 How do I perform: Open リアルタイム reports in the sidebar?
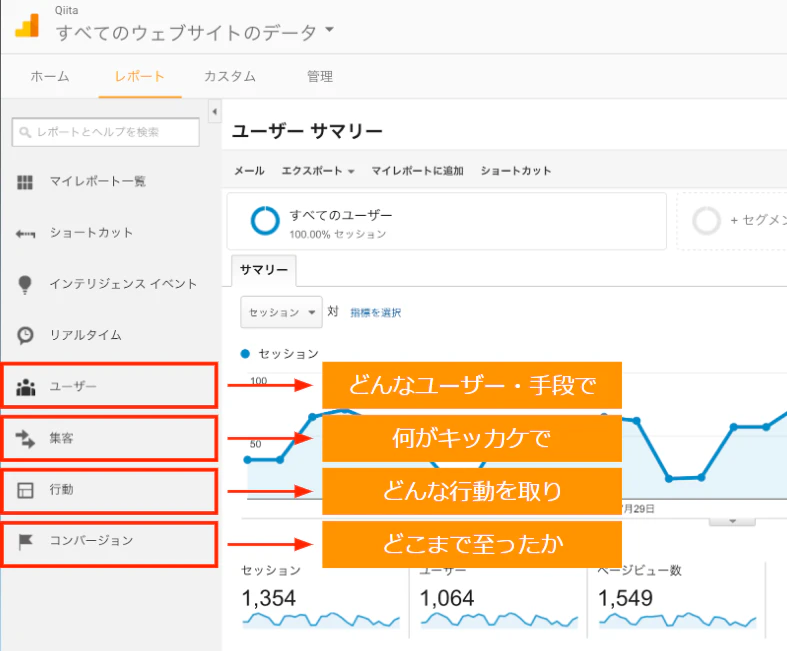pos(85,335)
